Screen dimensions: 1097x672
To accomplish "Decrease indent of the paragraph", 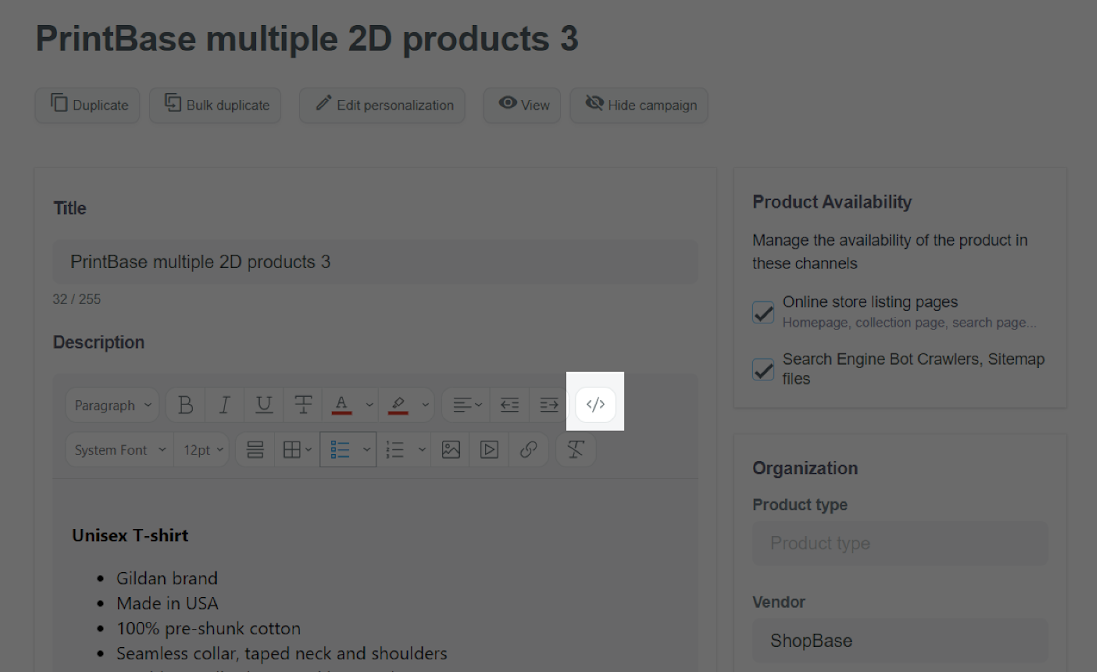I will coord(509,405).
